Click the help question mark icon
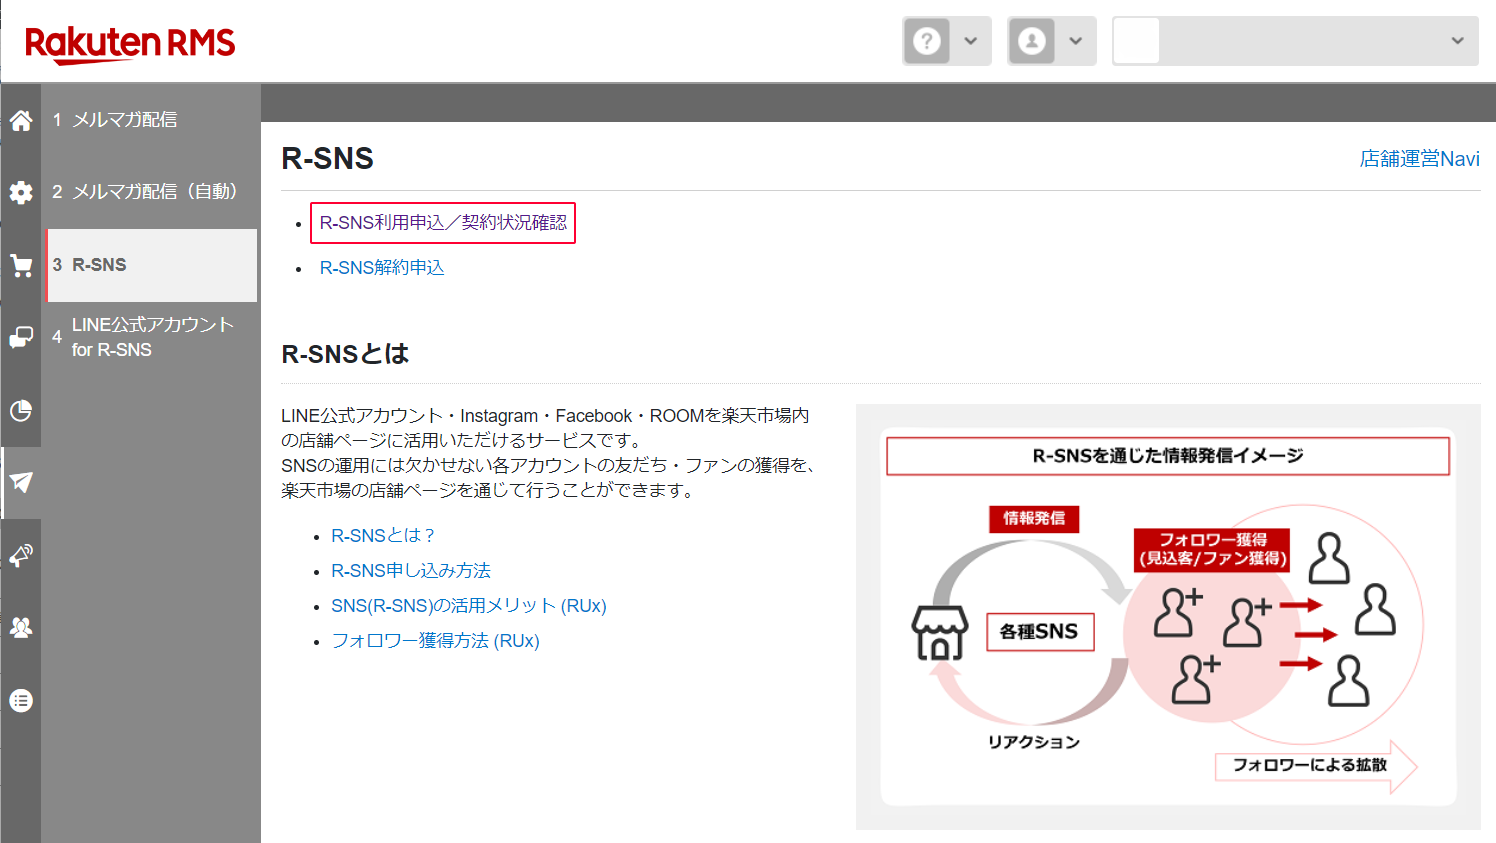This screenshot has height=843, width=1496. [x=926, y=40]
